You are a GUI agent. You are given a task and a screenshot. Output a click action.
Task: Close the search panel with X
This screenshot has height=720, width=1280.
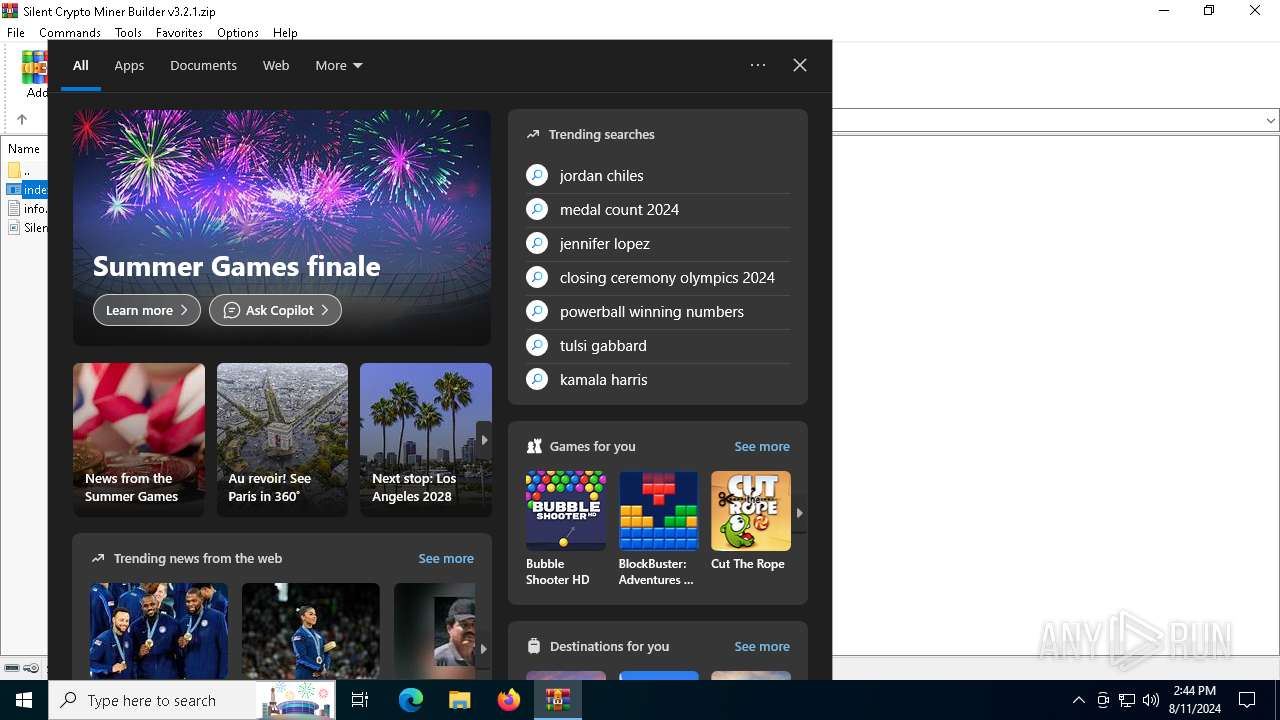point(800,65)
